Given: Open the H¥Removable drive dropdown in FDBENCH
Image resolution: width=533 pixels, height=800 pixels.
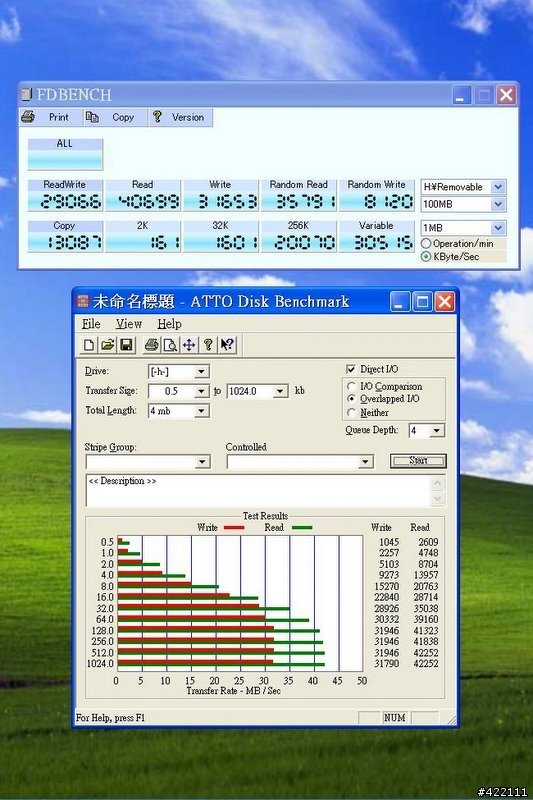Looking at the screenshot, I should (498, 187).
